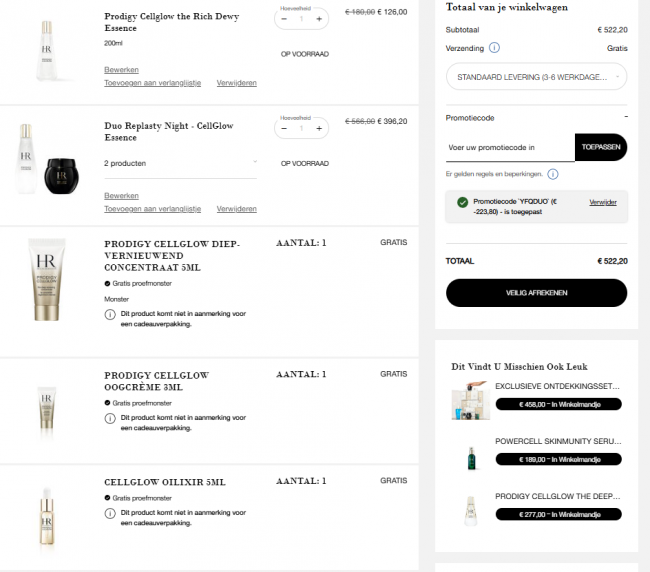Open the Standaard Levering shipping dropdown
650x572 pixels.
(536, 77)
